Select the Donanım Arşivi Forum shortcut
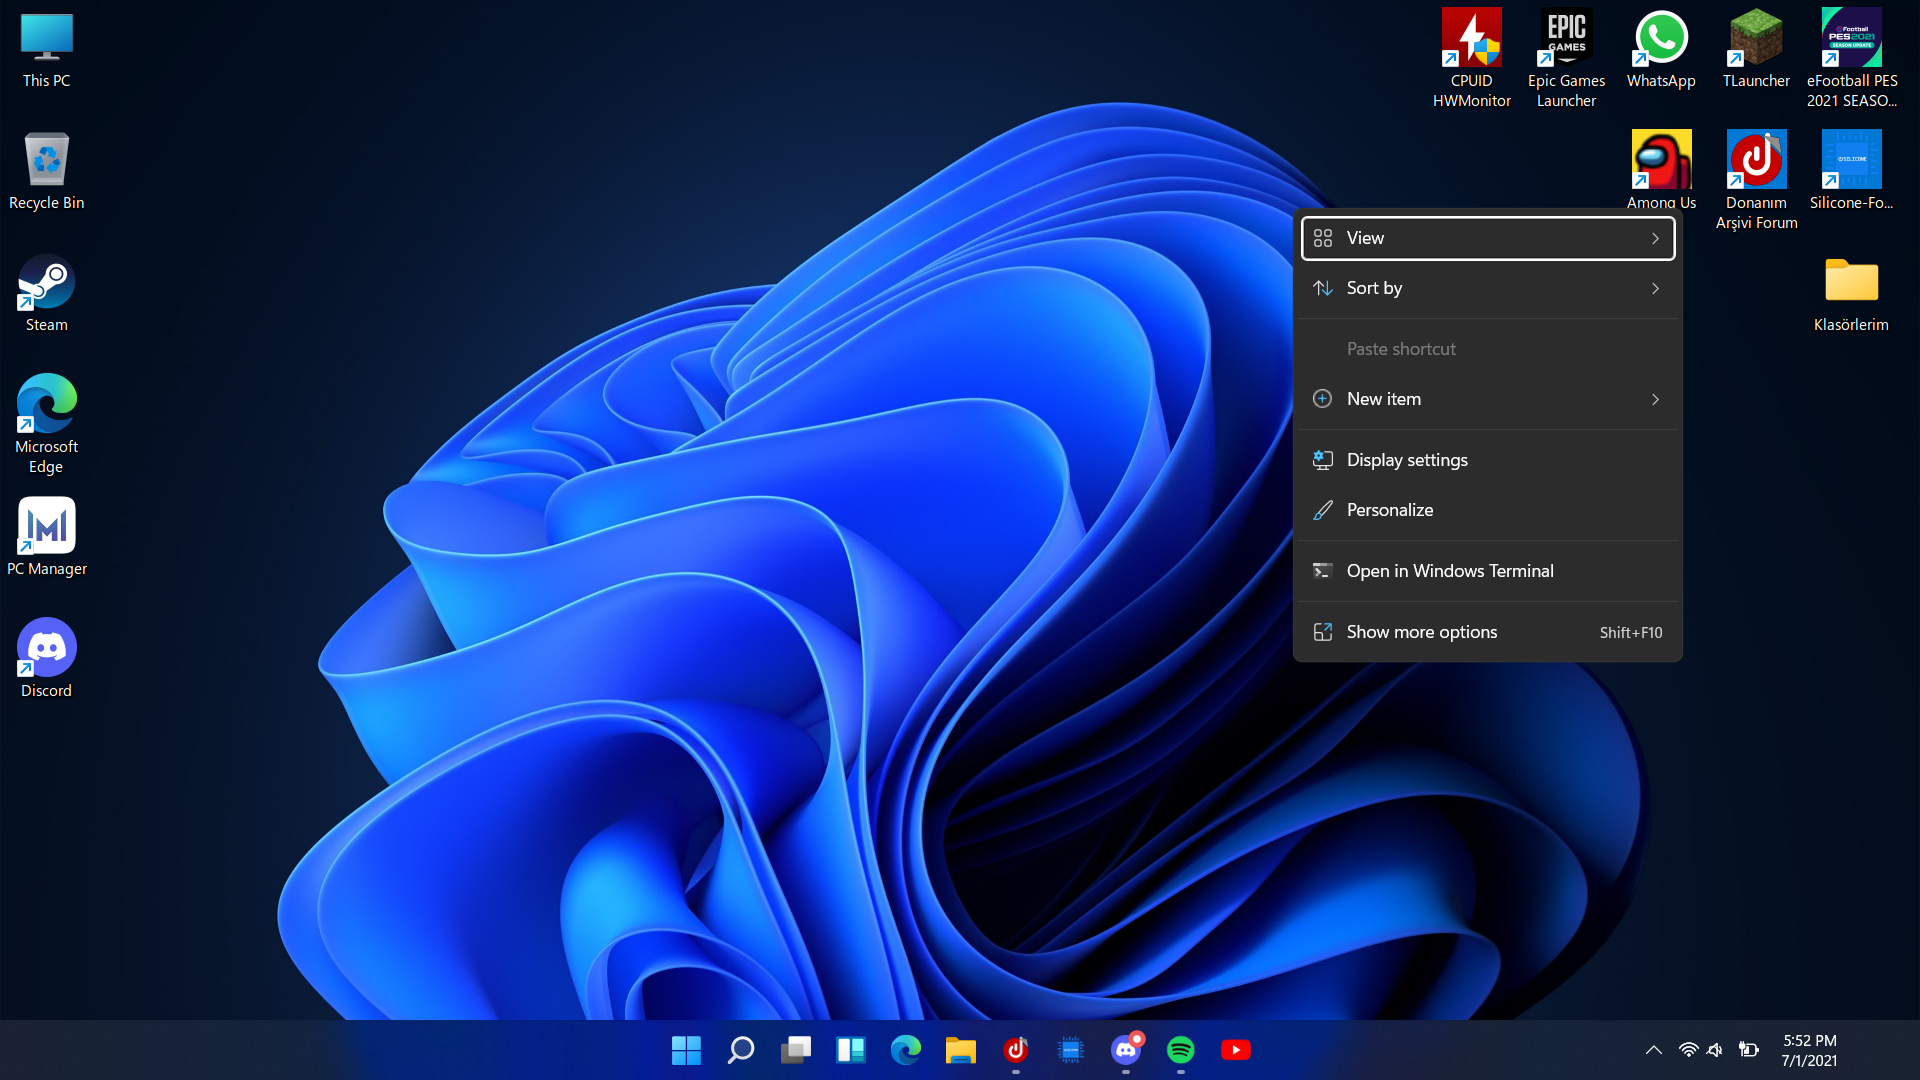1920x1080 pixels. 1756,180
